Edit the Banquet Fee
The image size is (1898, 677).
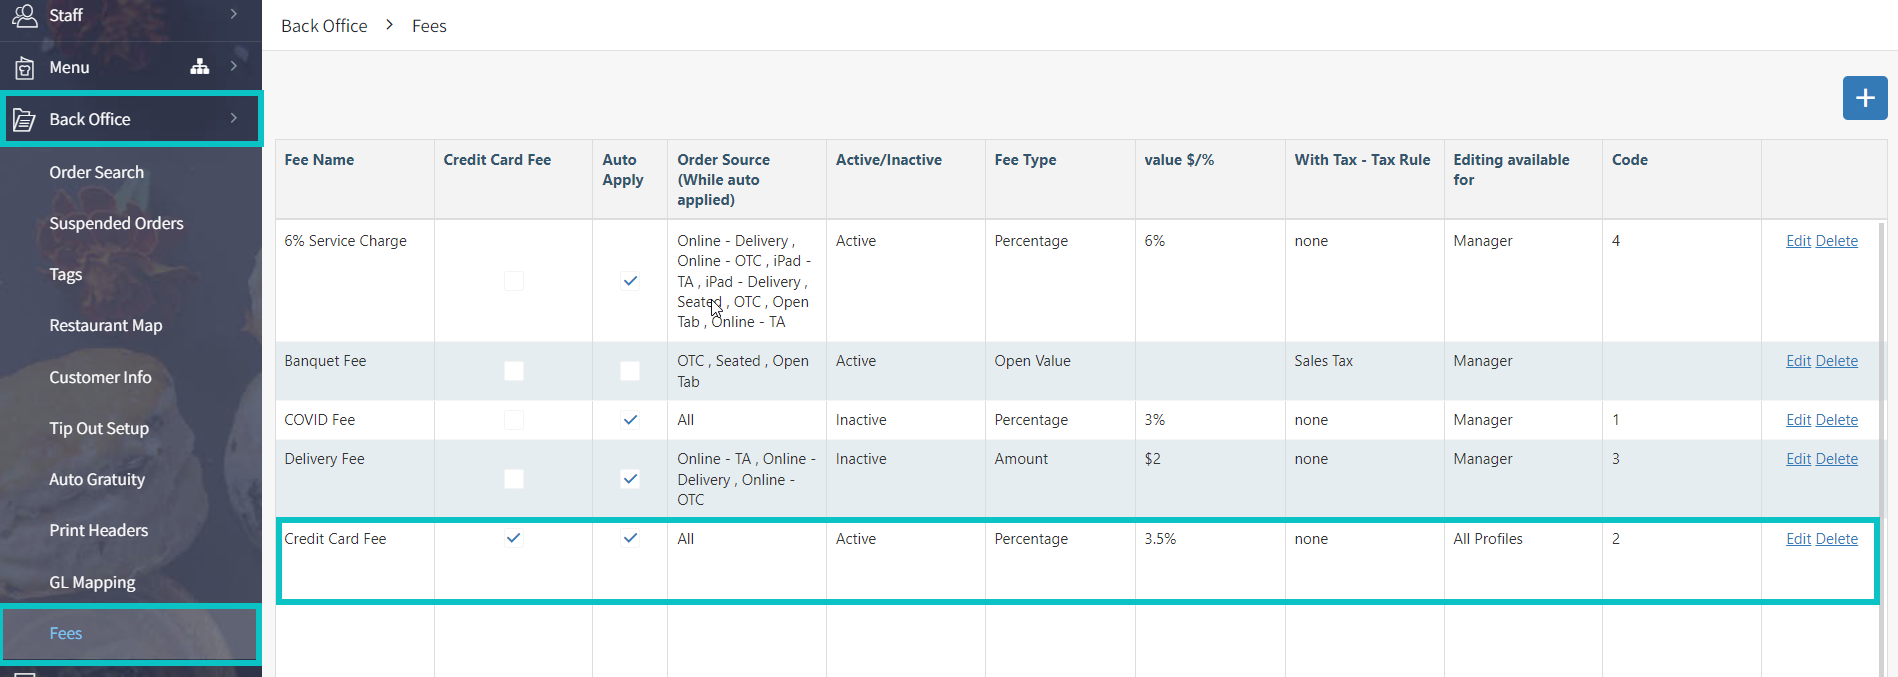tap(1798, 361)
